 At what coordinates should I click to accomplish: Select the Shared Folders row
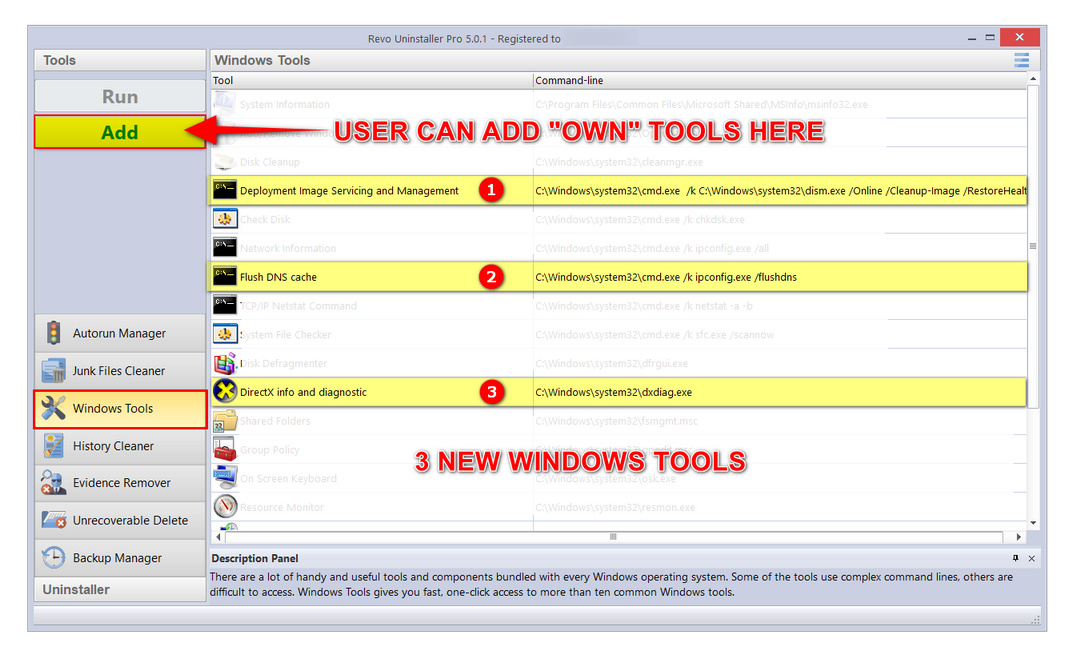click(x=617, y=421)
